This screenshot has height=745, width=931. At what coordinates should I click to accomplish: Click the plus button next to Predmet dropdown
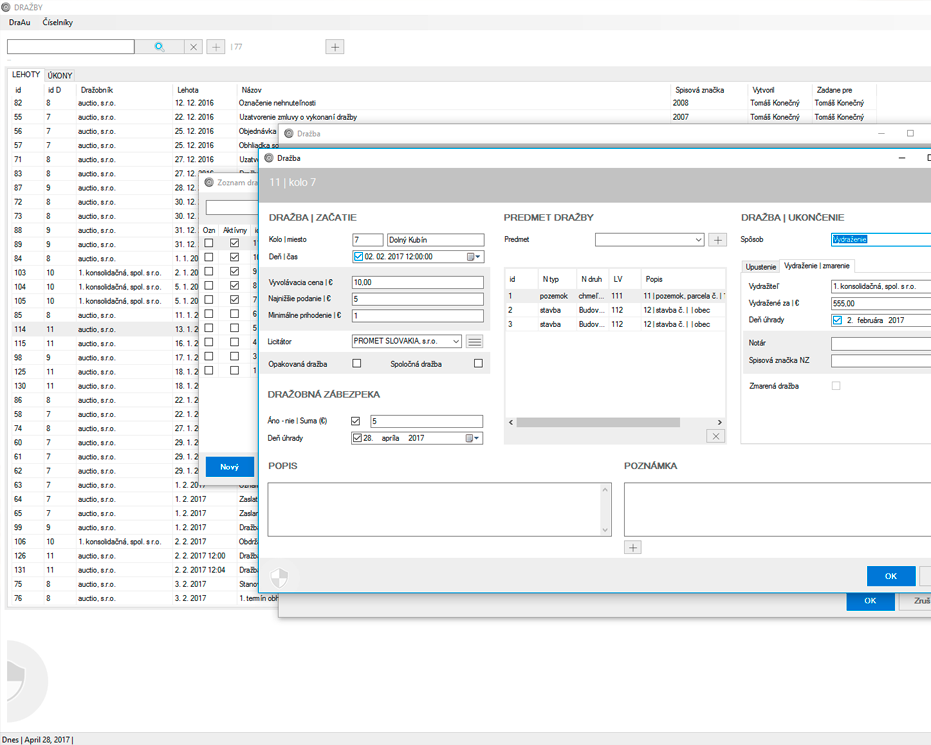pos(717,240)
